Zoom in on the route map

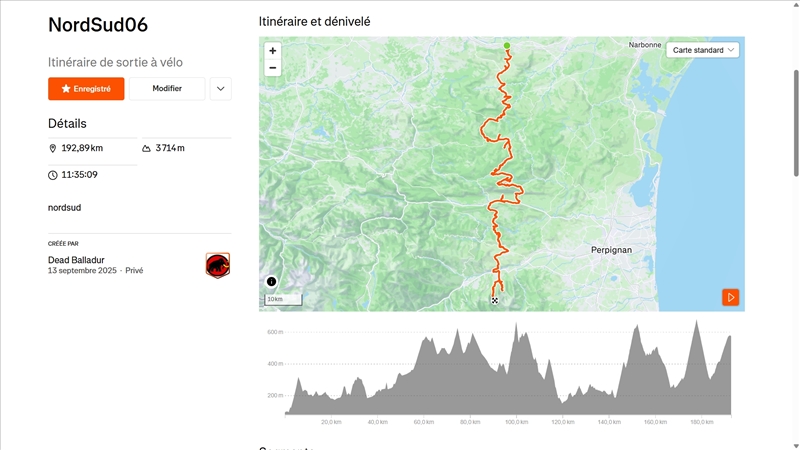tap(273, 50)
